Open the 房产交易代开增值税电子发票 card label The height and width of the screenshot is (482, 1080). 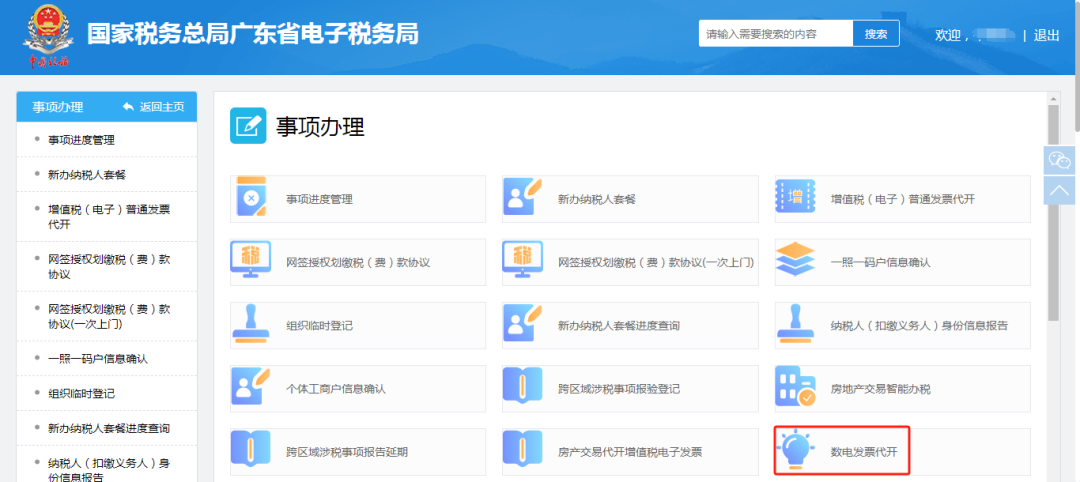[x=630, y=453]
